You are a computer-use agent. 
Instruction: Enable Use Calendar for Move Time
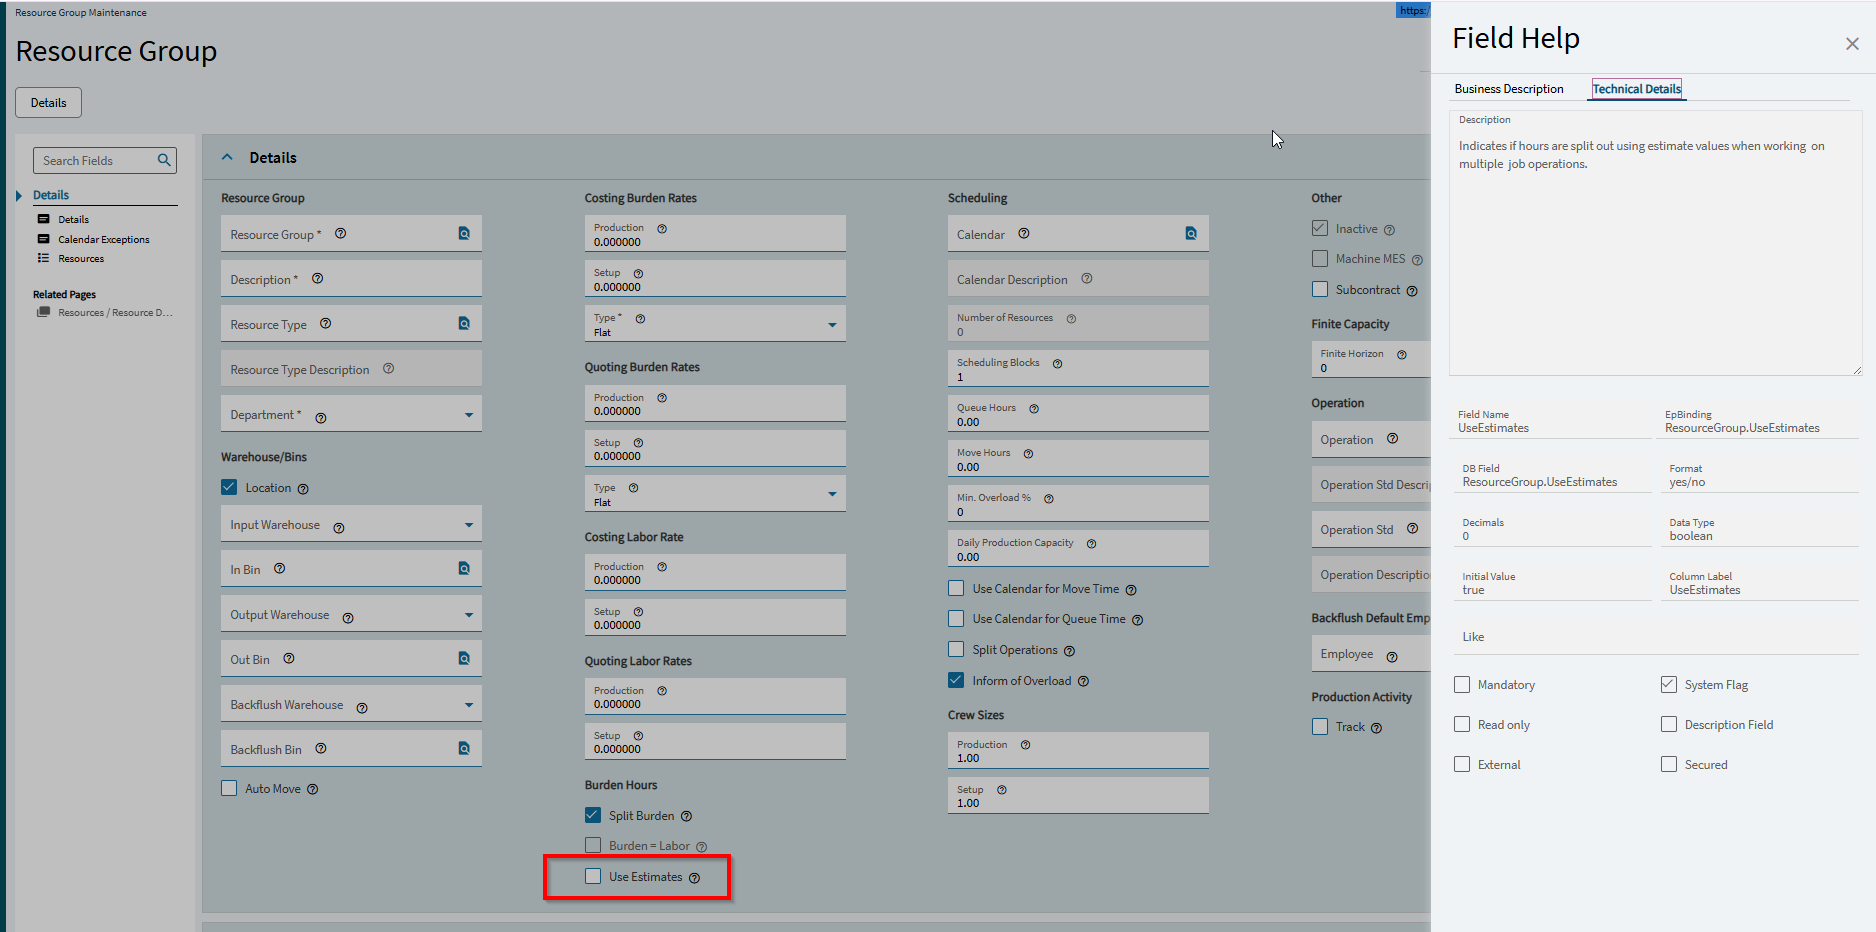tap(956, 588)
